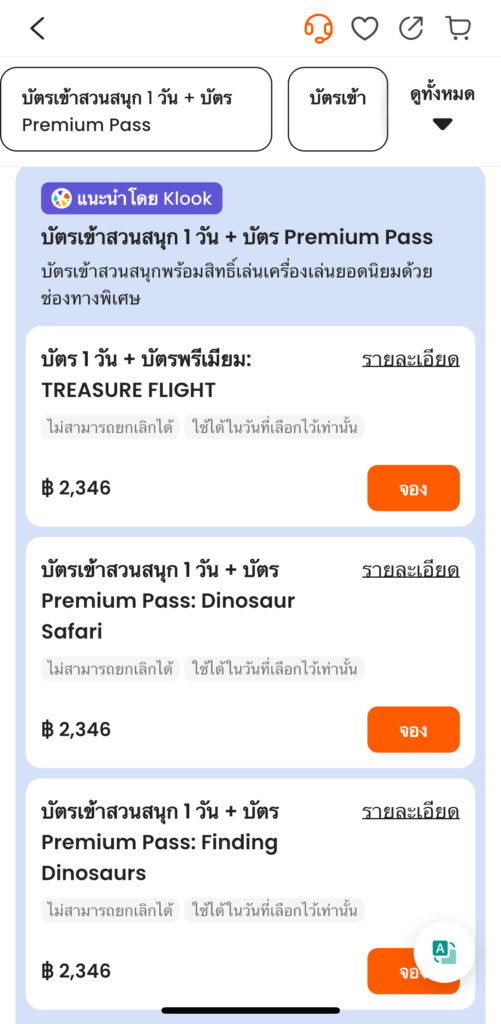Viewport: 501px width, 1024px height.
Task: Open รายละเอียด for TREASURE FLIGHT
Action: [x=411, y=360]
